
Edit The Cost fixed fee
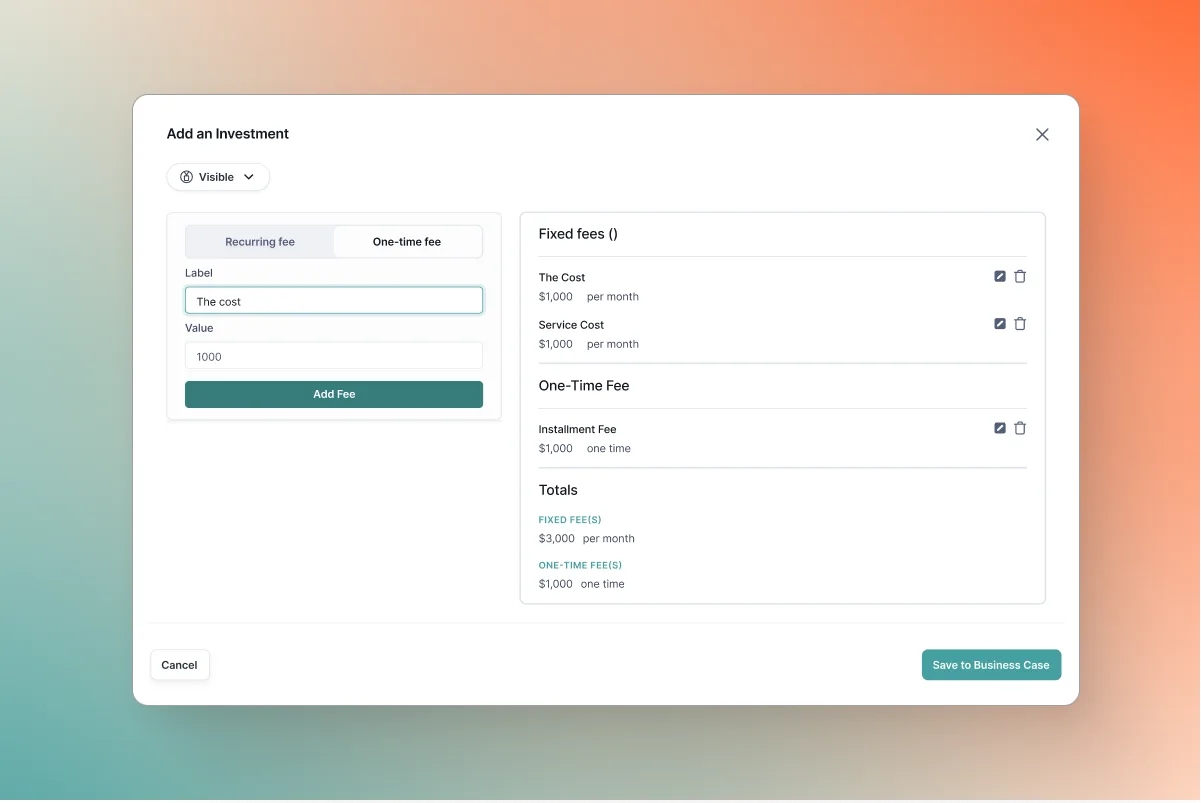tap(1000, 276)
